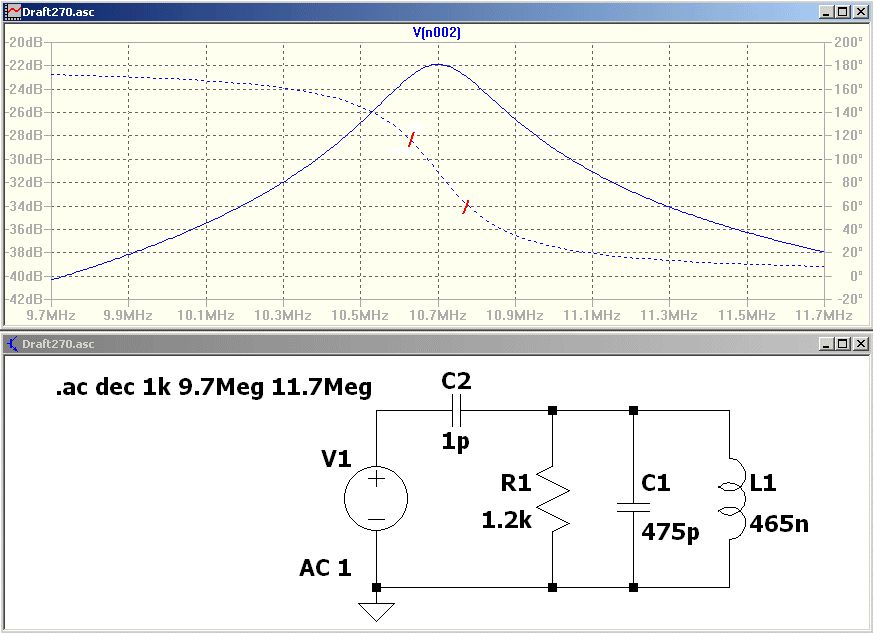Click the 9.7MHz frequency axis label
This screenshot has height=633, width=873.
(51, 315)
